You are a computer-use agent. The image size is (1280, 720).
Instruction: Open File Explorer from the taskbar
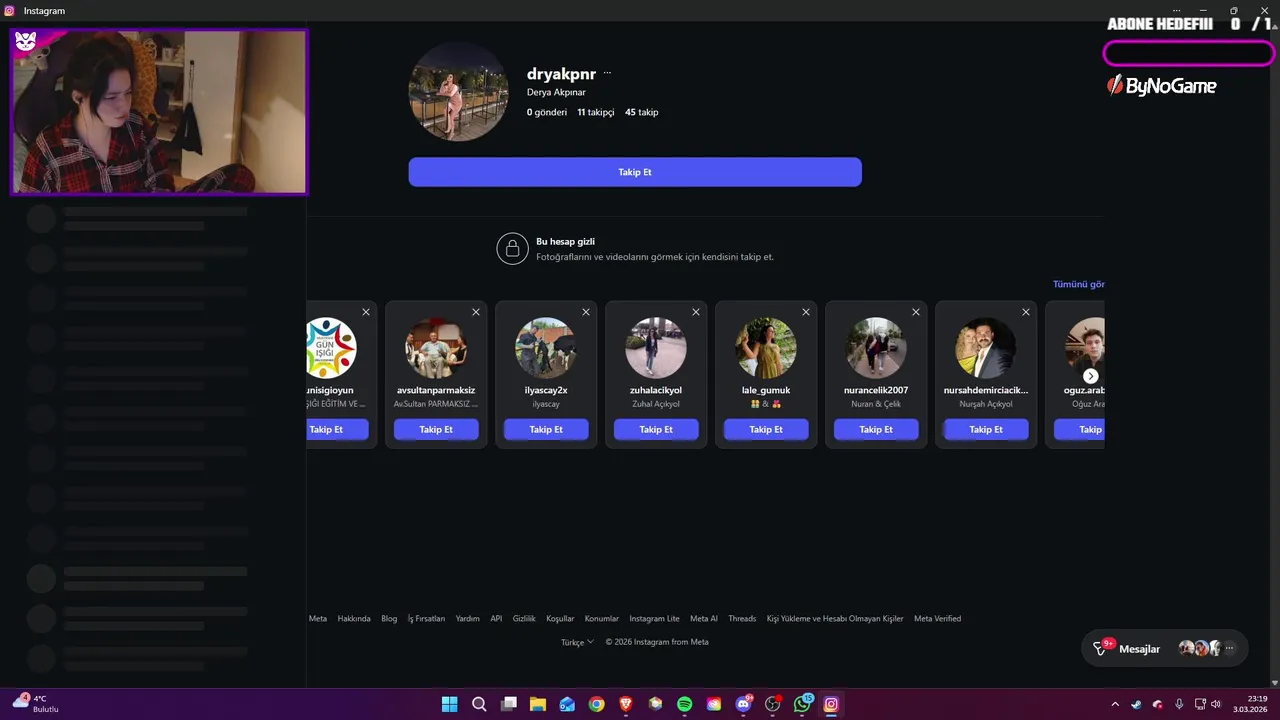538,704
